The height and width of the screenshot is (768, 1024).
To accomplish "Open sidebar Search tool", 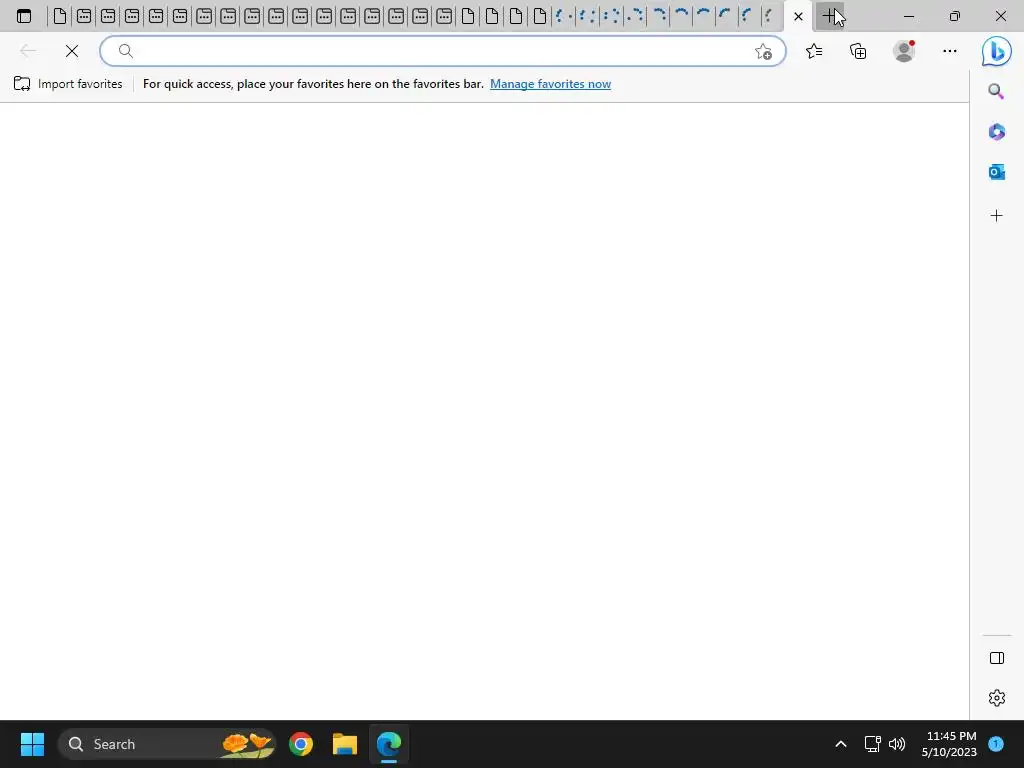I will point(996,91).
